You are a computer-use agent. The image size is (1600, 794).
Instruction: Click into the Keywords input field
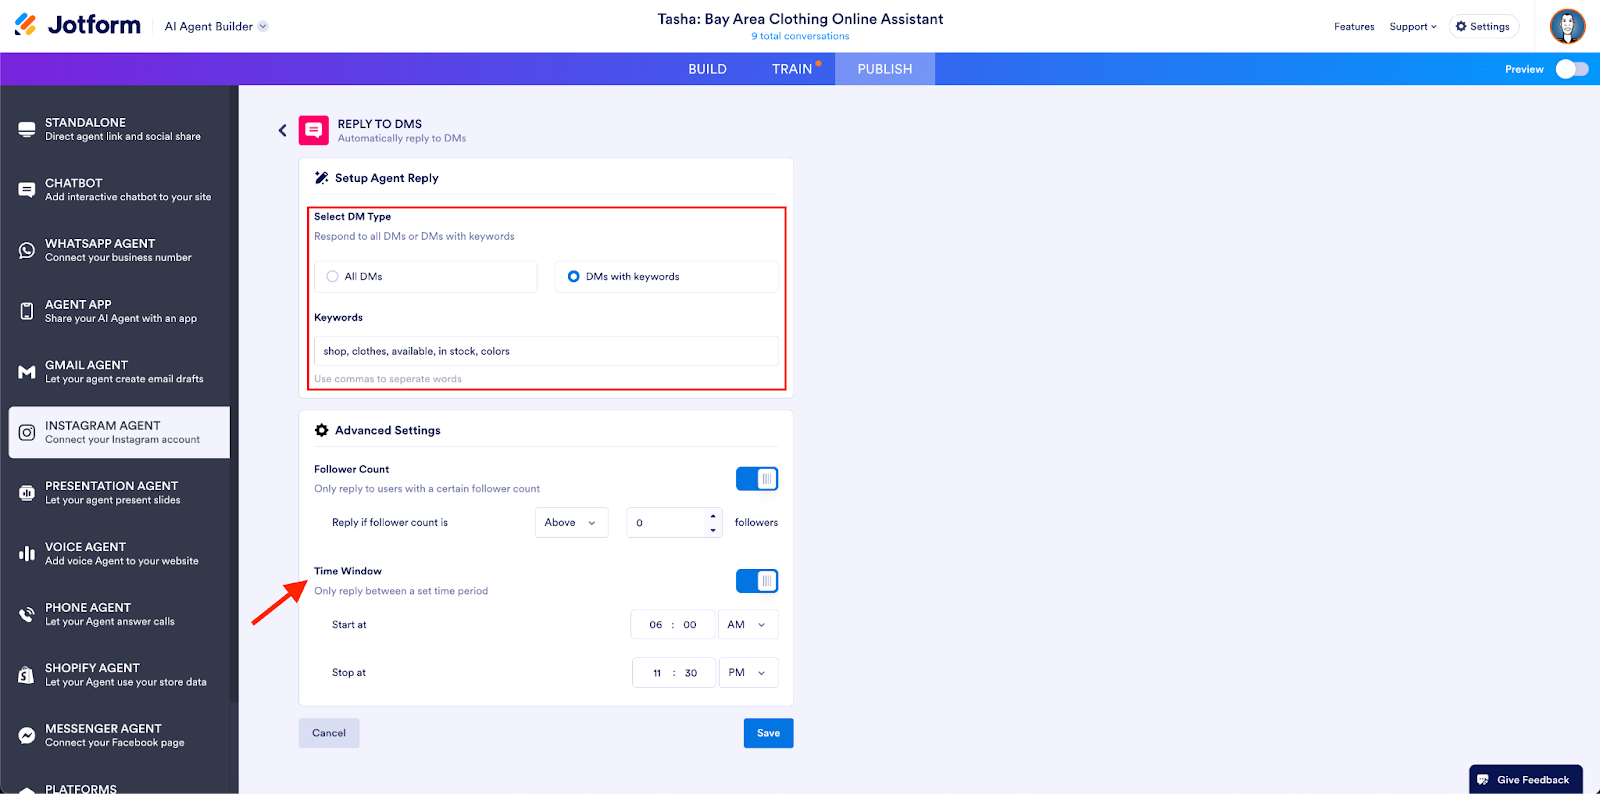(x=545, y=351)
